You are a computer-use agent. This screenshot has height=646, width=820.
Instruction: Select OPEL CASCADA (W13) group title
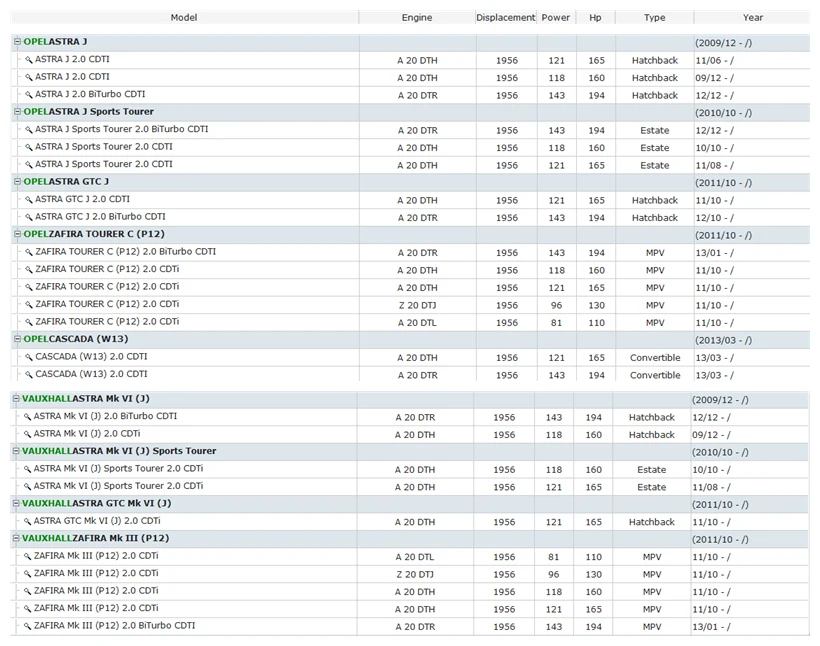tap(76, 339)
